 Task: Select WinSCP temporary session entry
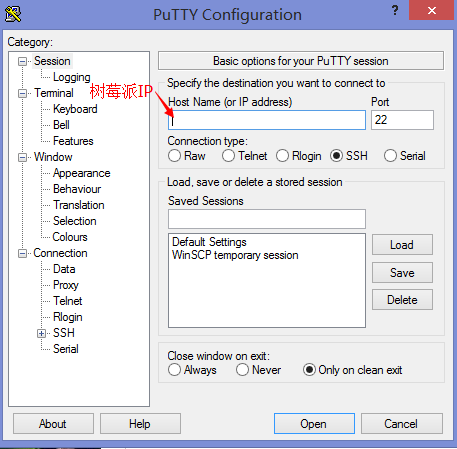[235, 255]
